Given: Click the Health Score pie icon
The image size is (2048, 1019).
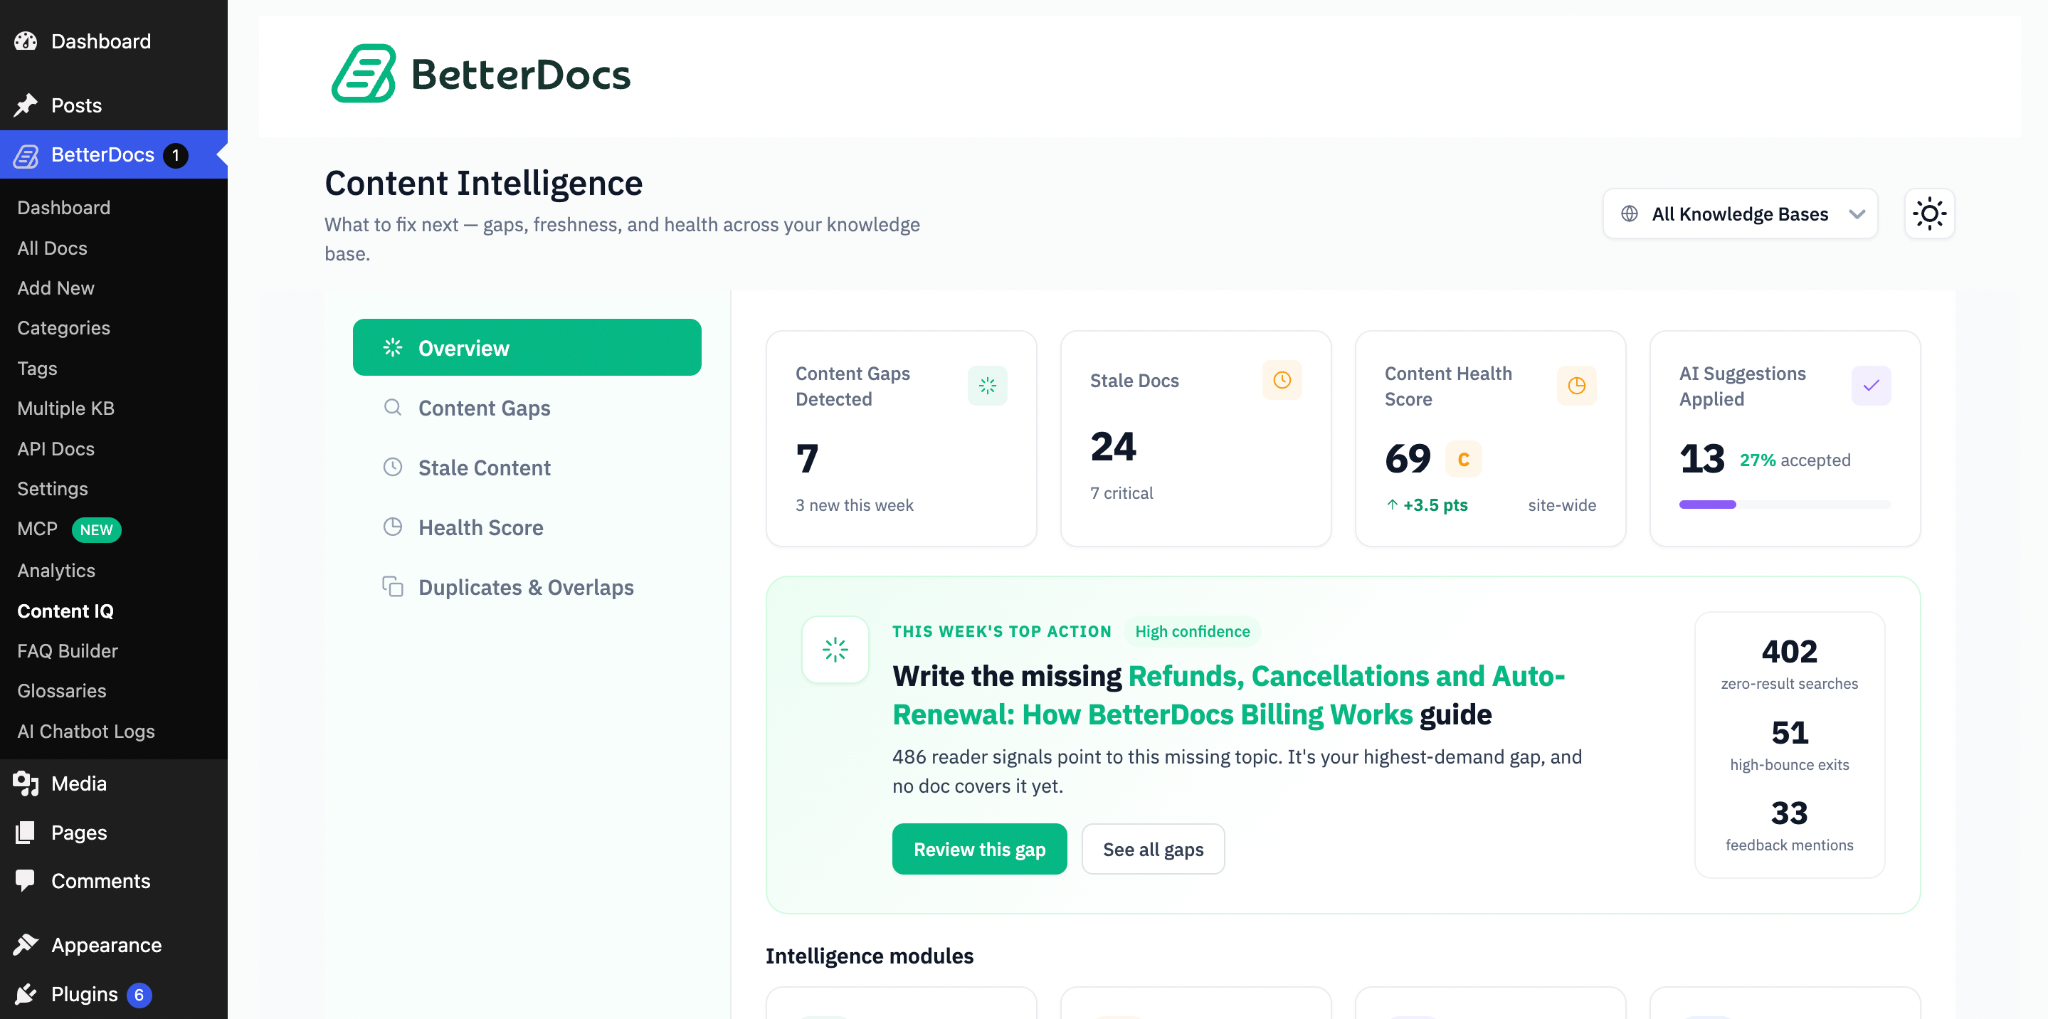Looking at the screenshot, I should pyautogui.click(x=393, y=527).
